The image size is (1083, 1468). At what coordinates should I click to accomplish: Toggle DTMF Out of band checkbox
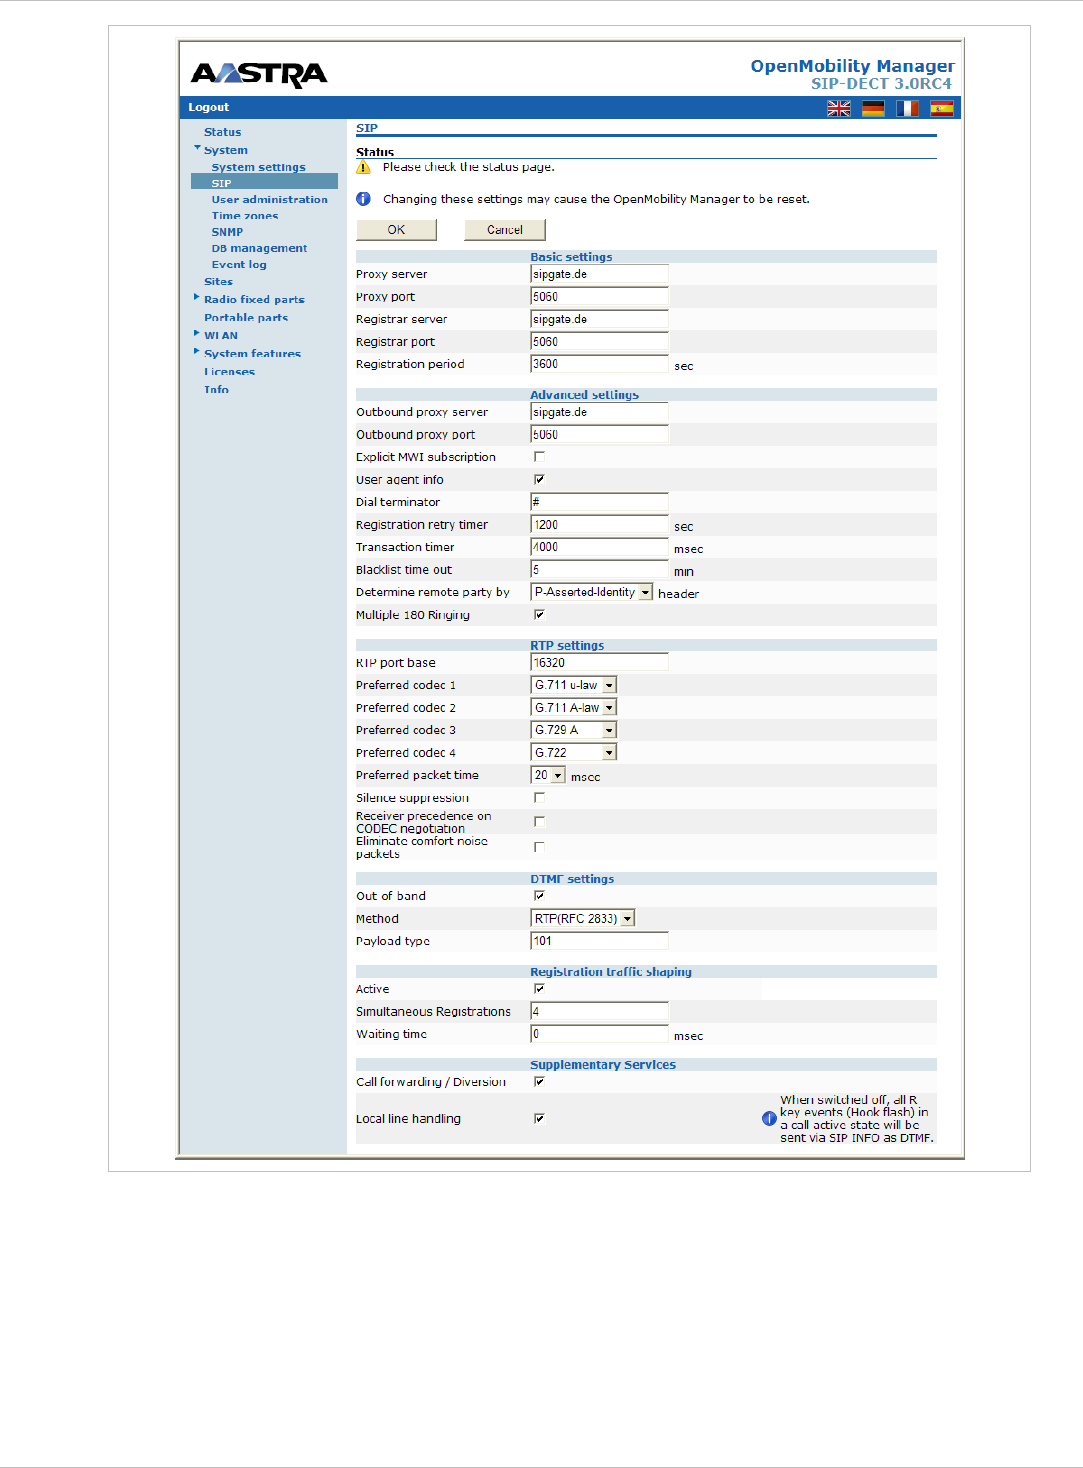pos(539,896)
